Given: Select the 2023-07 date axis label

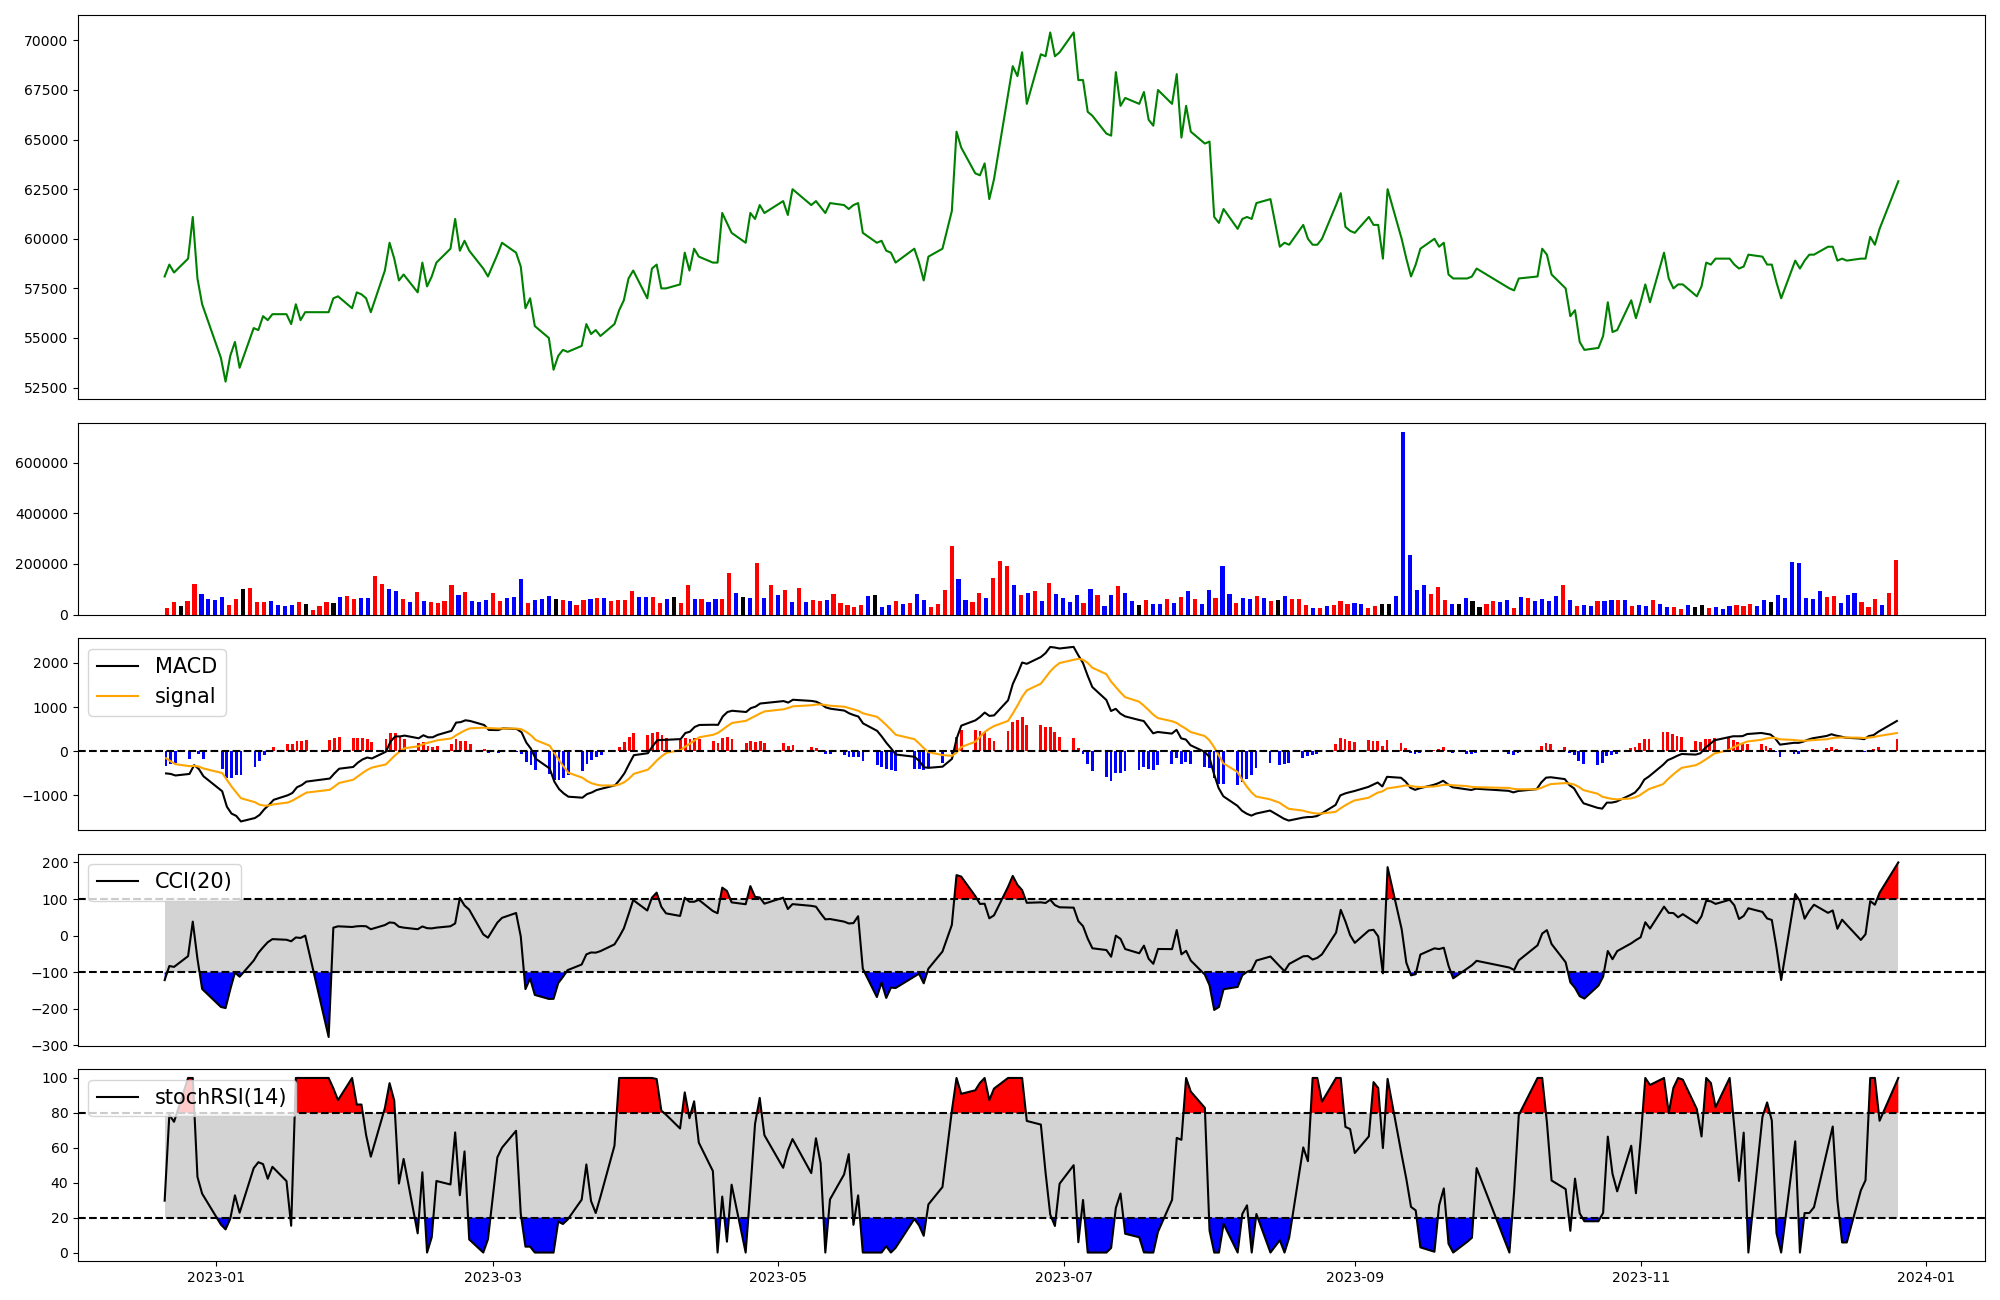Looking at the screenshot, I should coord(1064,1277).
